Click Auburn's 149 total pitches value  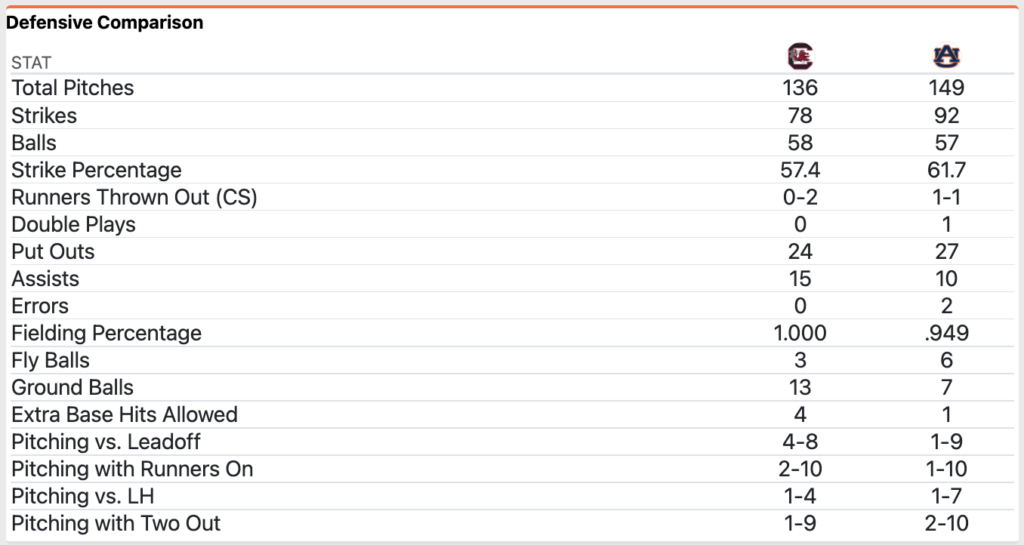coord(946,88)
